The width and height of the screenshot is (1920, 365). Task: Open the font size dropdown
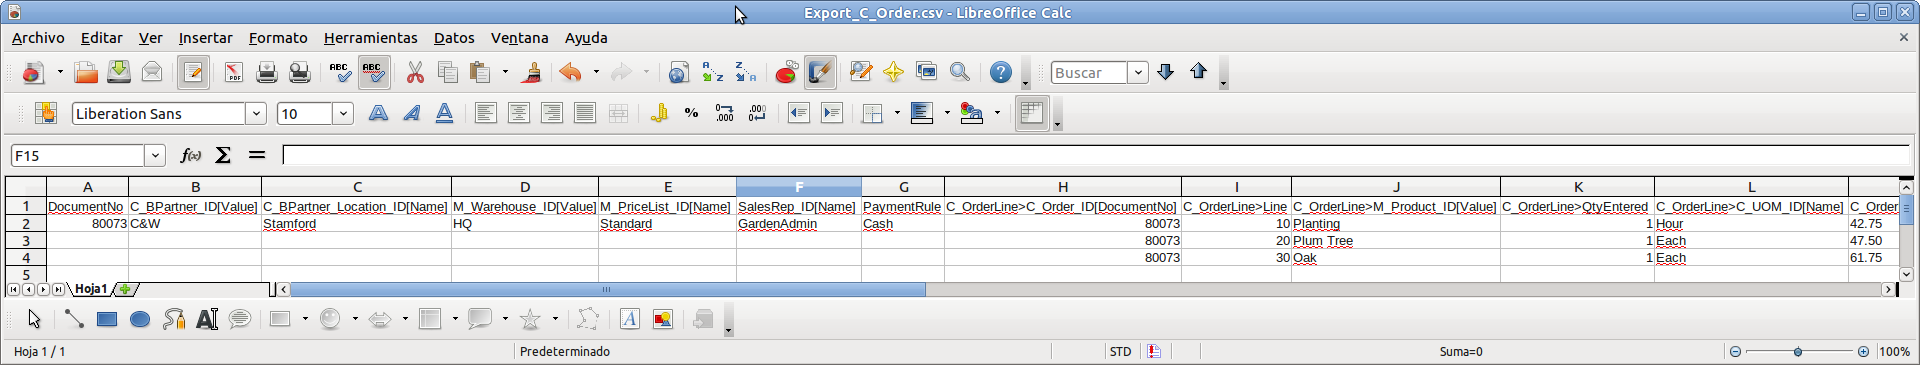[343, 113]
